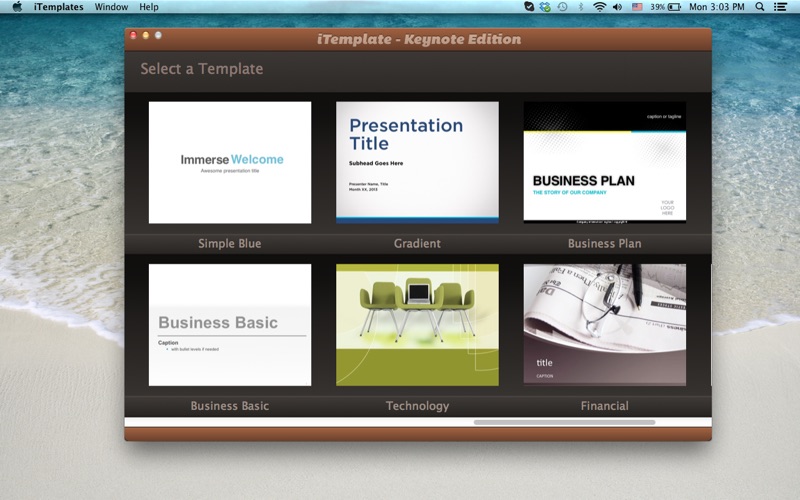Click the Select a Template heading
Screen dimensions: 800x500
(202, 69)
